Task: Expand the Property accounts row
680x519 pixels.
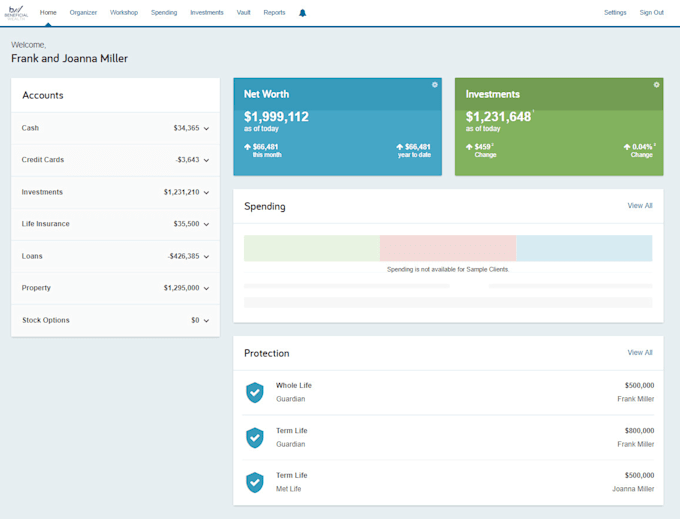Action: [x=207, y=289]
